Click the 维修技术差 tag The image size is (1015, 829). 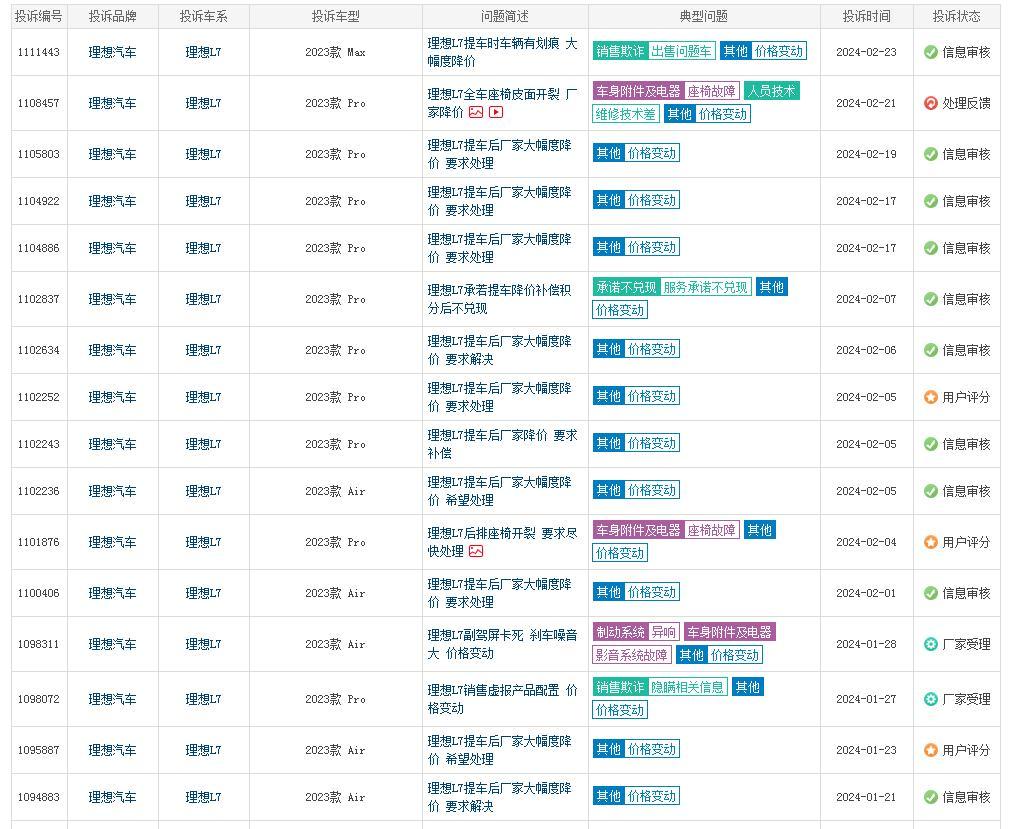pyautogui.click(x=626, y=114)
